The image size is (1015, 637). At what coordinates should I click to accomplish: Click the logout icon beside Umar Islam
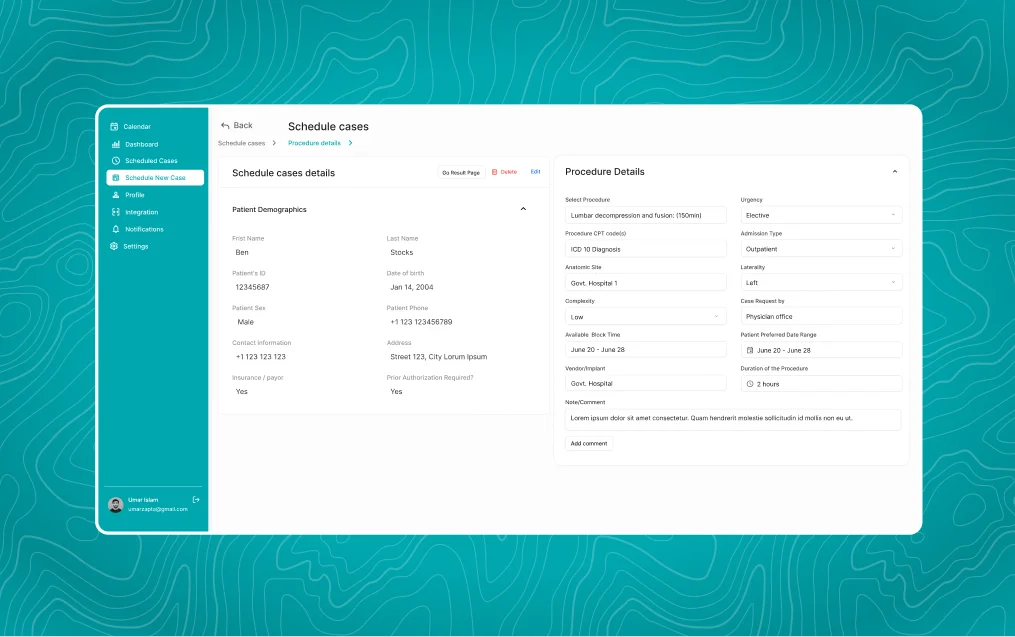pyautogui.click(x=196, y=500)
